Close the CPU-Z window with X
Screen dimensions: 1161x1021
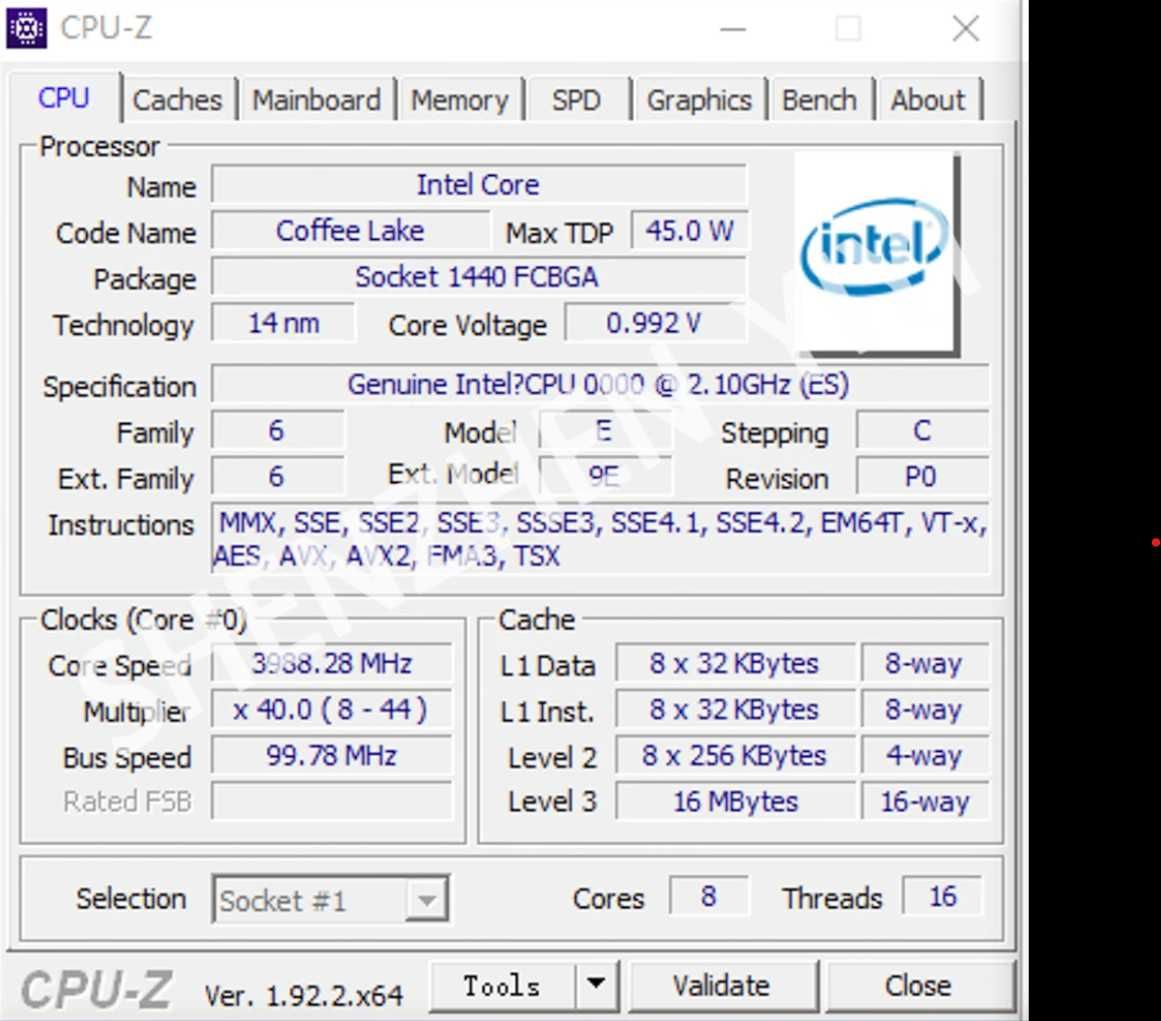point(966,29)
